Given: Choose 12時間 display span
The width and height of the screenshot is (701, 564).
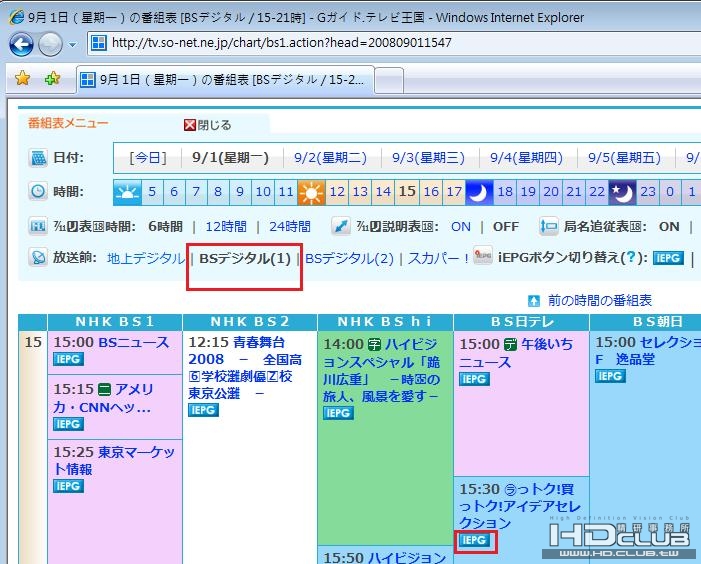Looking at the screenshot, I should [x=226, y=227].
